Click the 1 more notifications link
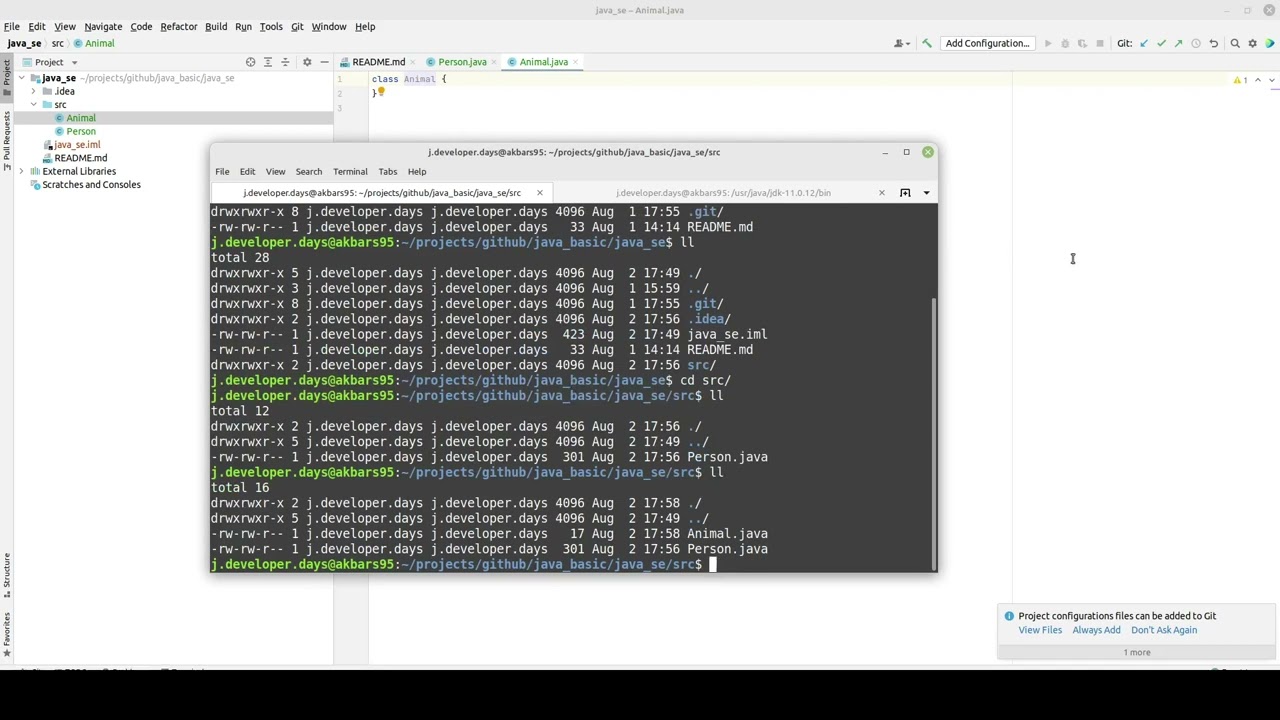The image size is (1280, 720). (1137, 652)
